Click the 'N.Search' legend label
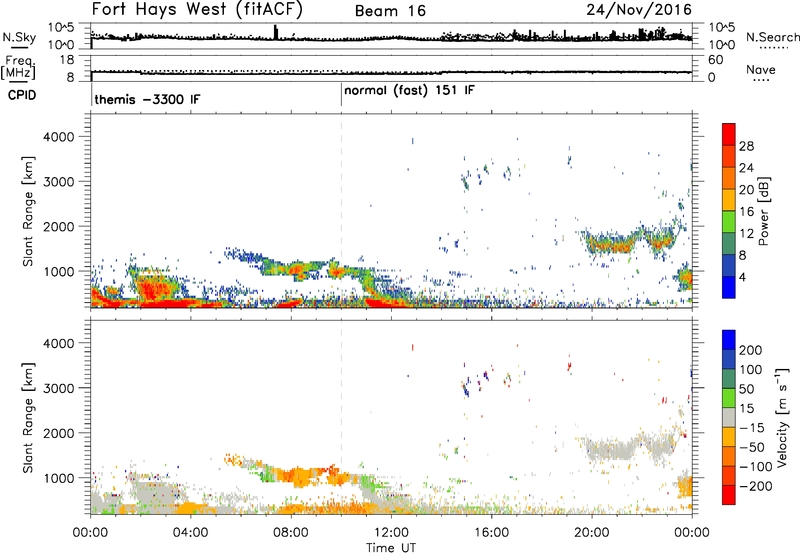 point(772,37)
